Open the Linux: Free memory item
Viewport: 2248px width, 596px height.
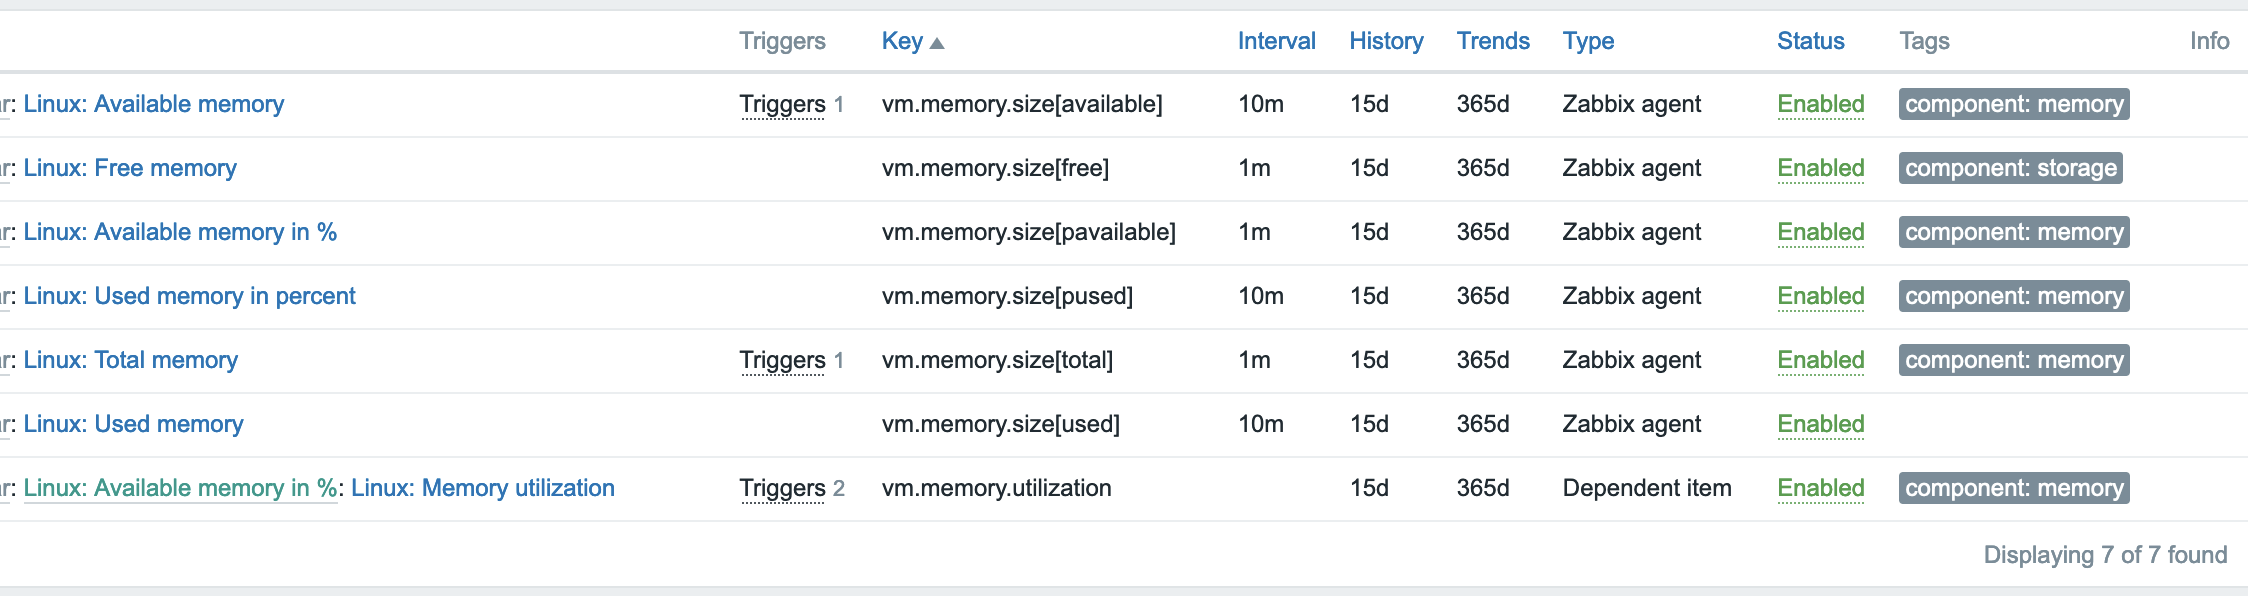click(x=130, y=168)
